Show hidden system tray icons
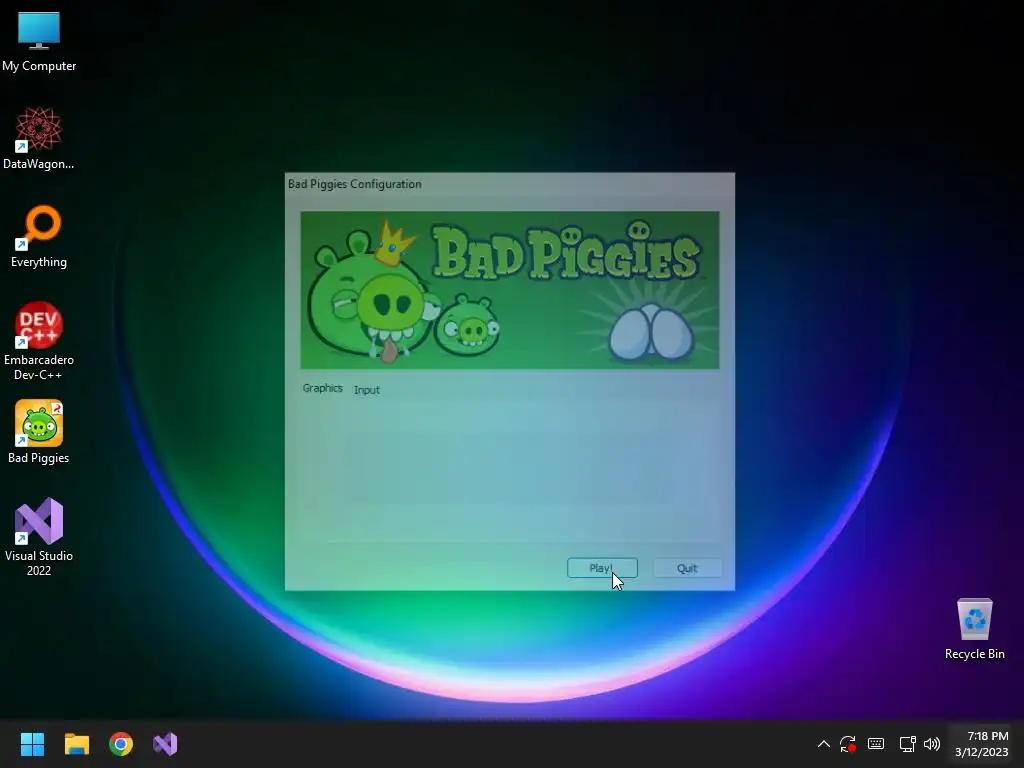 (824, 744)
